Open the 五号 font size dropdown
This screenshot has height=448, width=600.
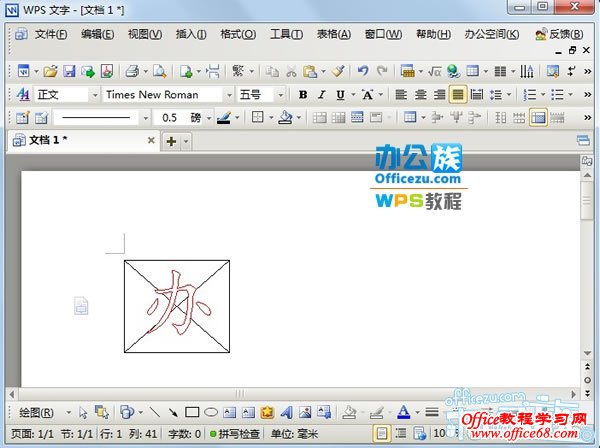[280, 95]
